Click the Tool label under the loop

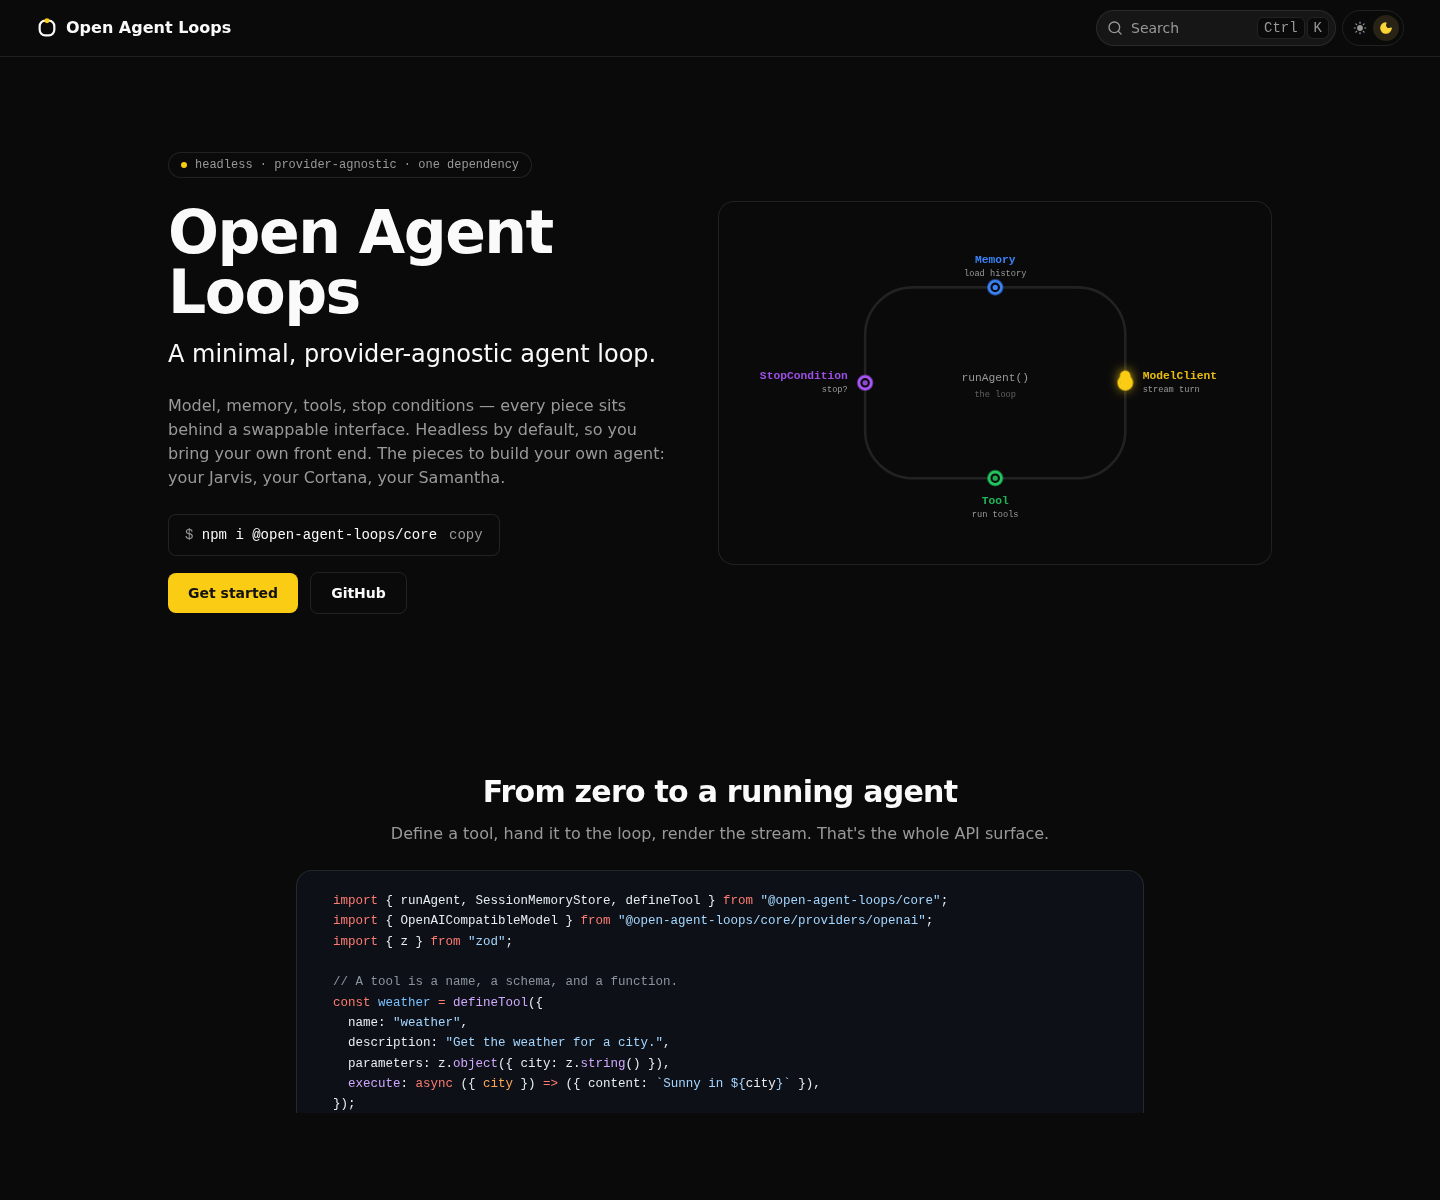pyautogui.click(x=995, y=501)
